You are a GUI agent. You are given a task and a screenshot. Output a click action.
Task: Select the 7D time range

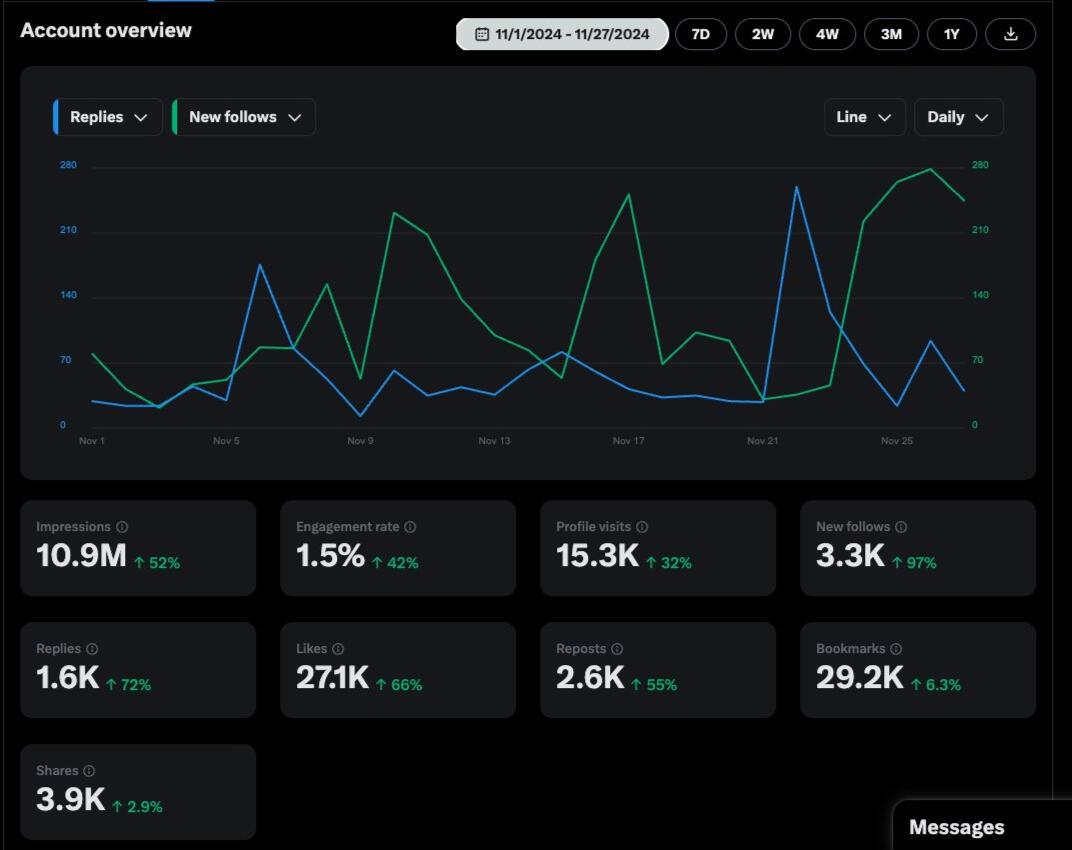(701, 34)
